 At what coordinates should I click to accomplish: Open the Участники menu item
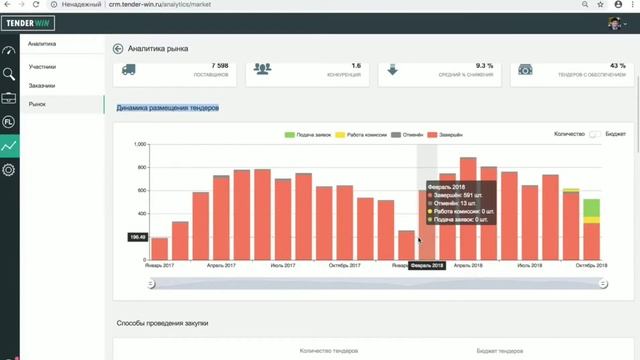pos(42,67)
